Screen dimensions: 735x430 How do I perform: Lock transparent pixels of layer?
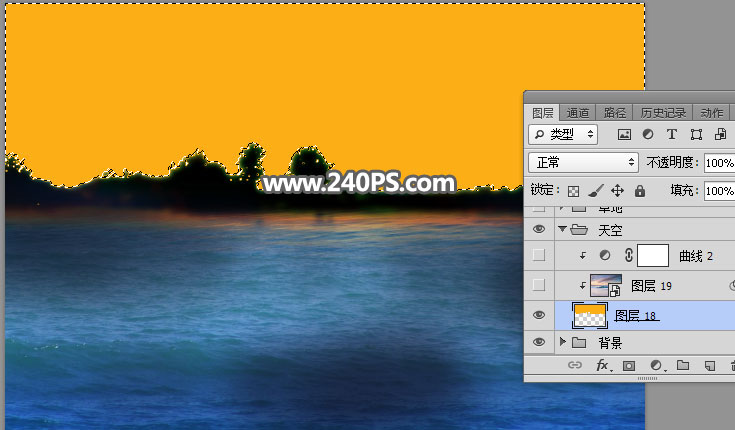pos(573,190)
